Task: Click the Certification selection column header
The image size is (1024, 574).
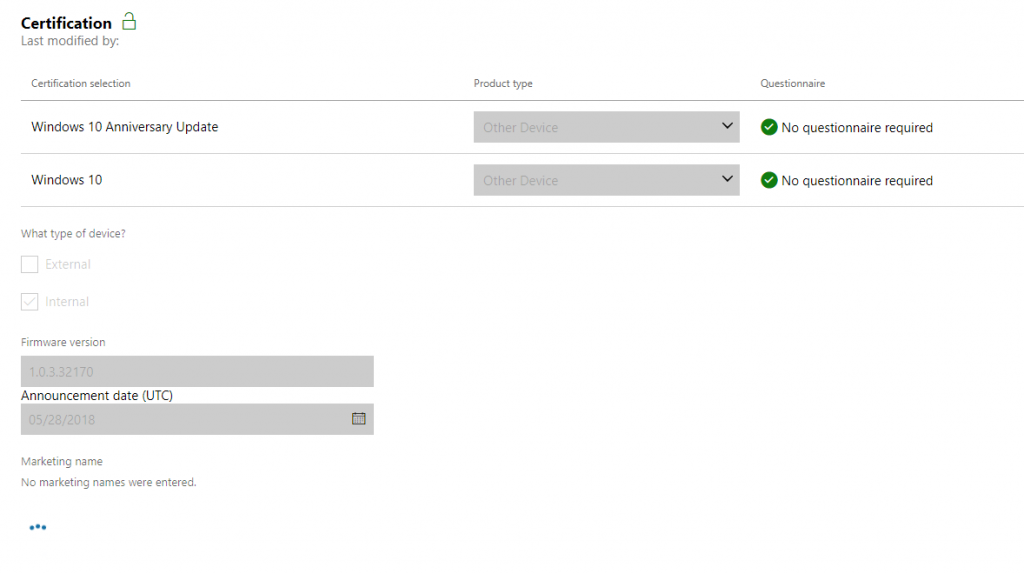Action: tap(81, 84)
